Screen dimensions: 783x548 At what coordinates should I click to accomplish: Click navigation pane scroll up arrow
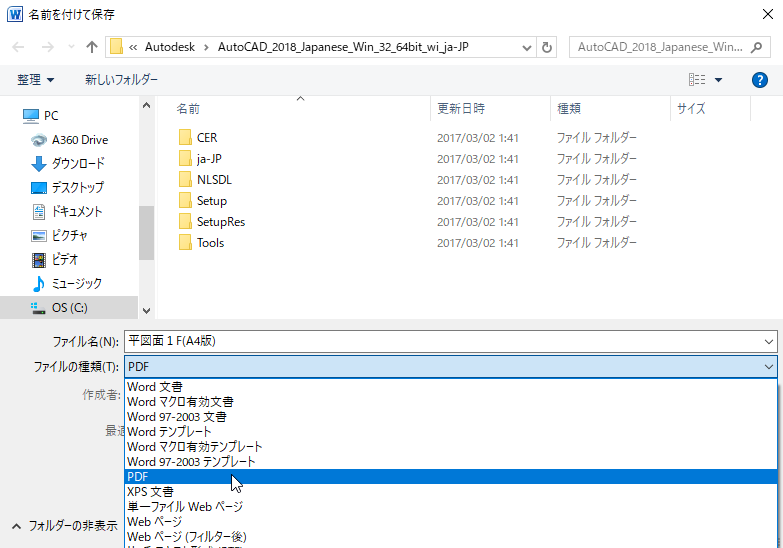pyautogui.click(x=146, y=105)
